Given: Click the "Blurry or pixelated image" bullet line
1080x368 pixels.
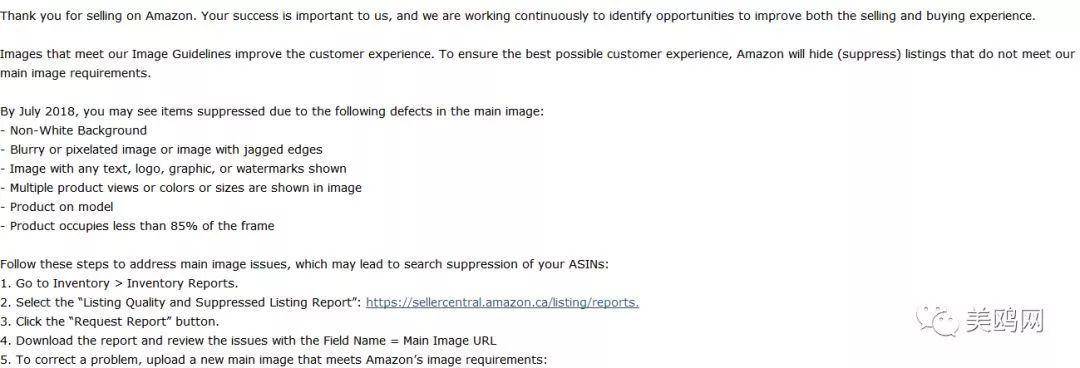Looking at the screenshot, I should [161, 149].
